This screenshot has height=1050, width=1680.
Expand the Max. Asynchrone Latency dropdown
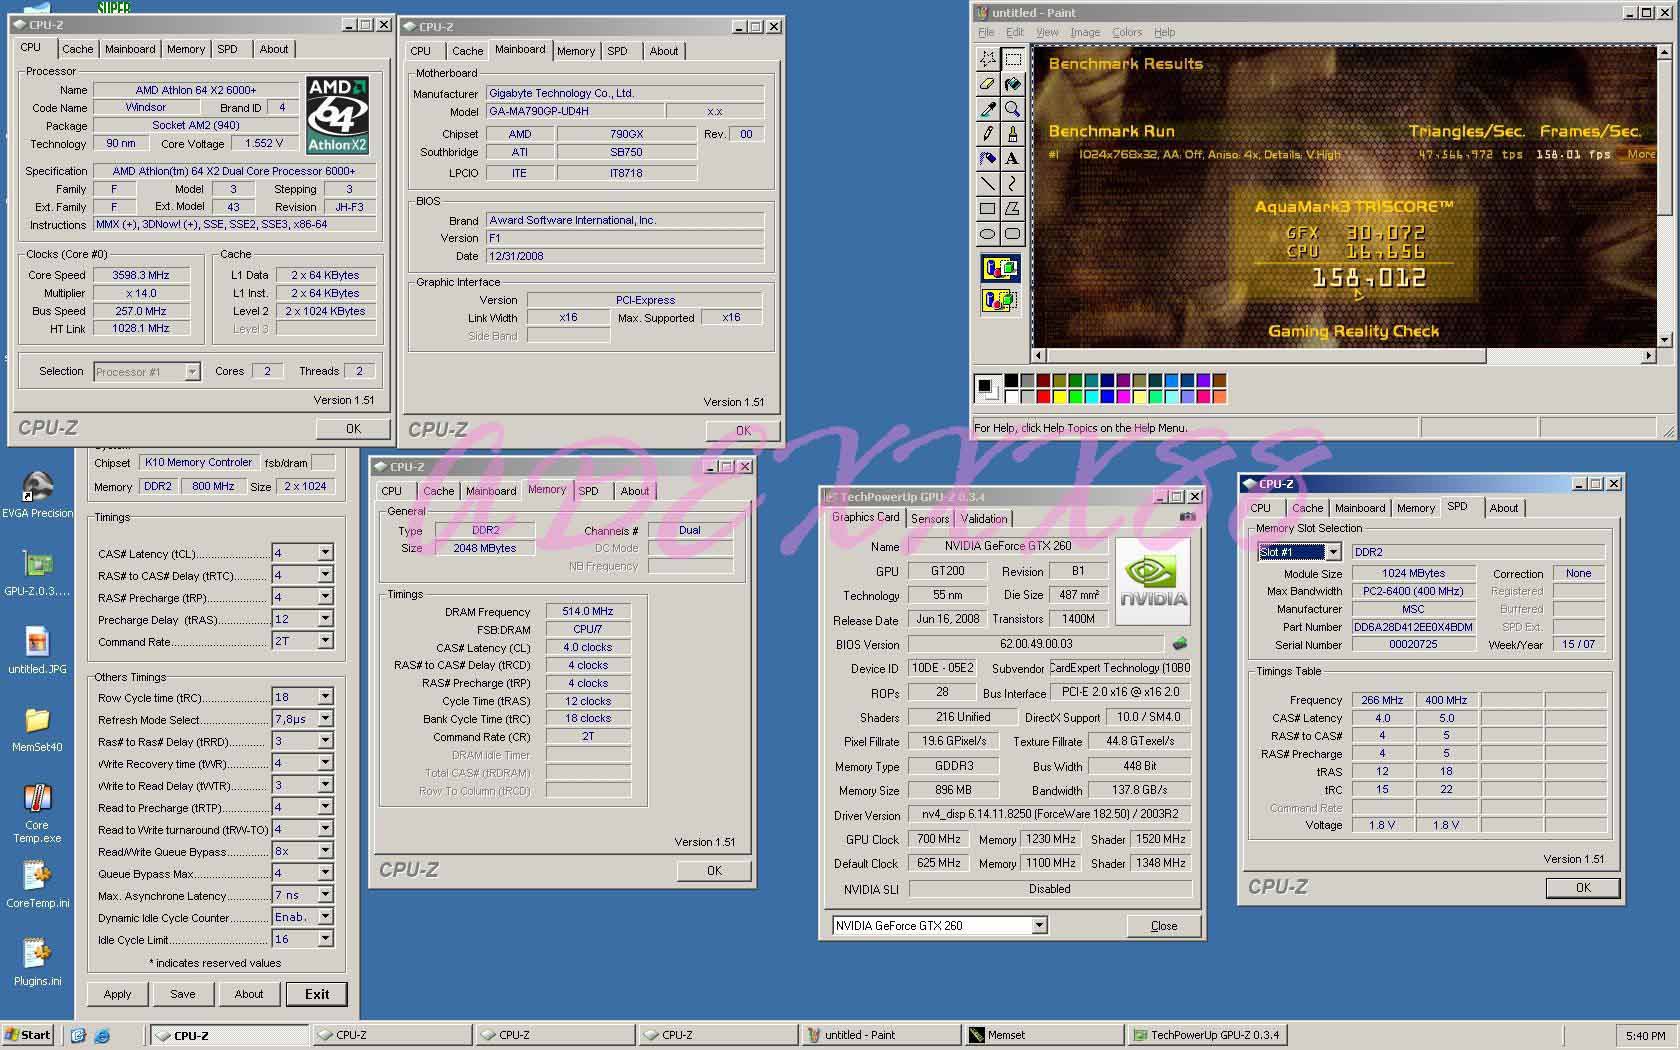tap(325, 895)
